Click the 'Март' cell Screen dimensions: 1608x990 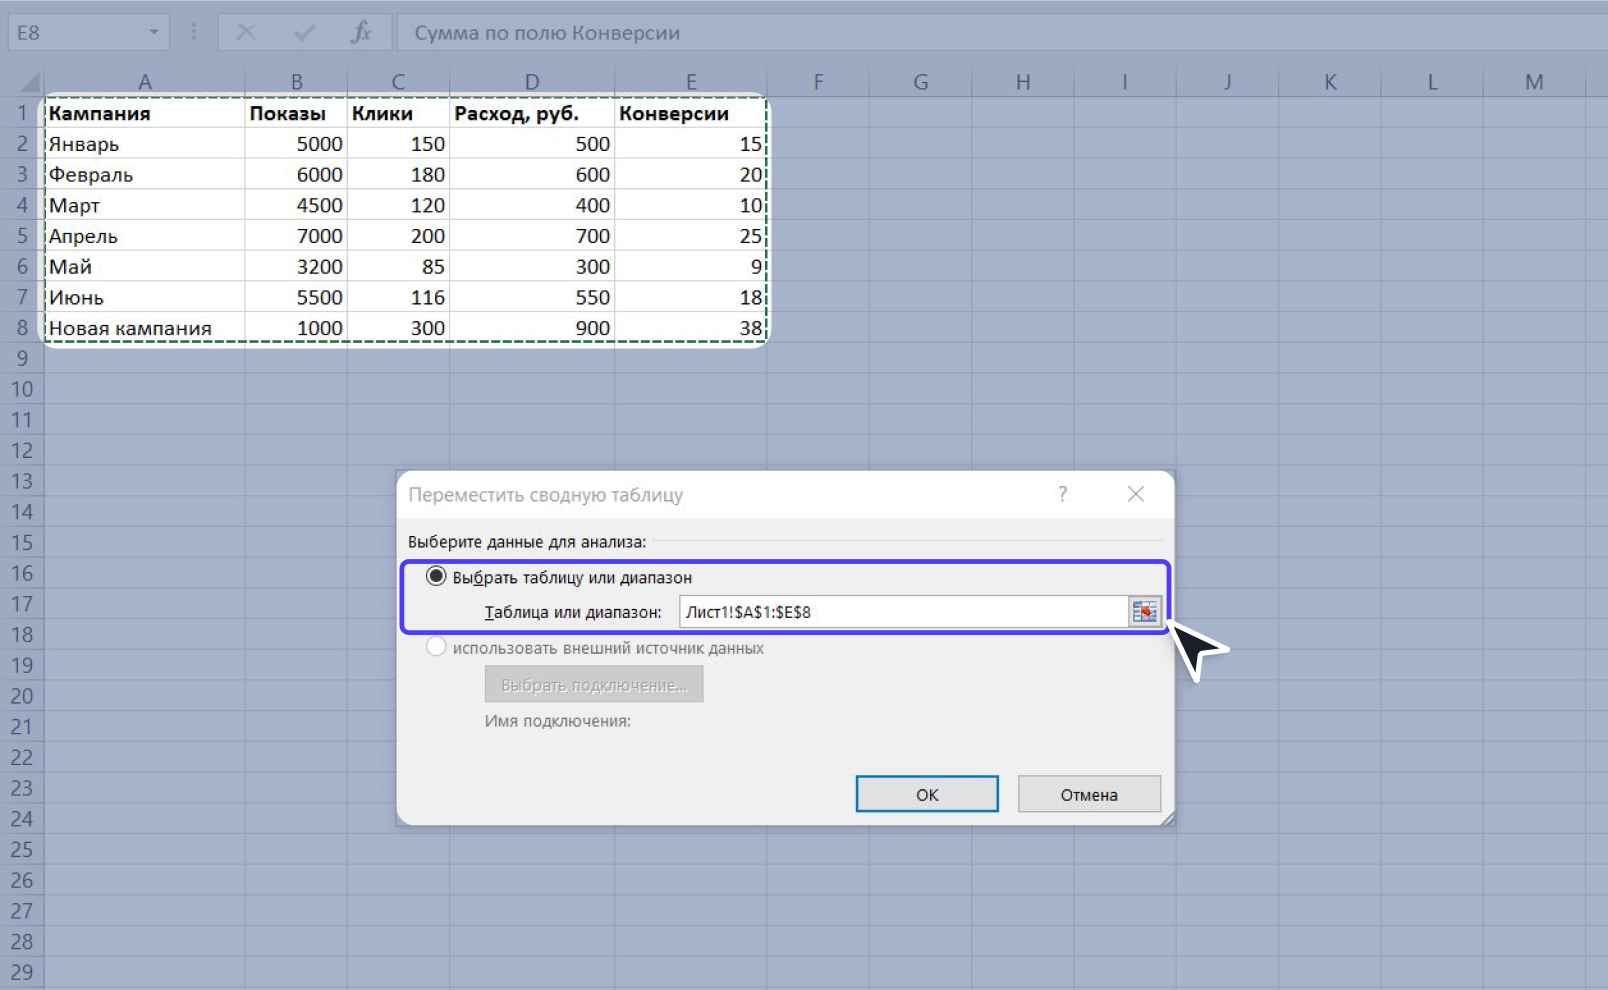(x=145, y=205)
